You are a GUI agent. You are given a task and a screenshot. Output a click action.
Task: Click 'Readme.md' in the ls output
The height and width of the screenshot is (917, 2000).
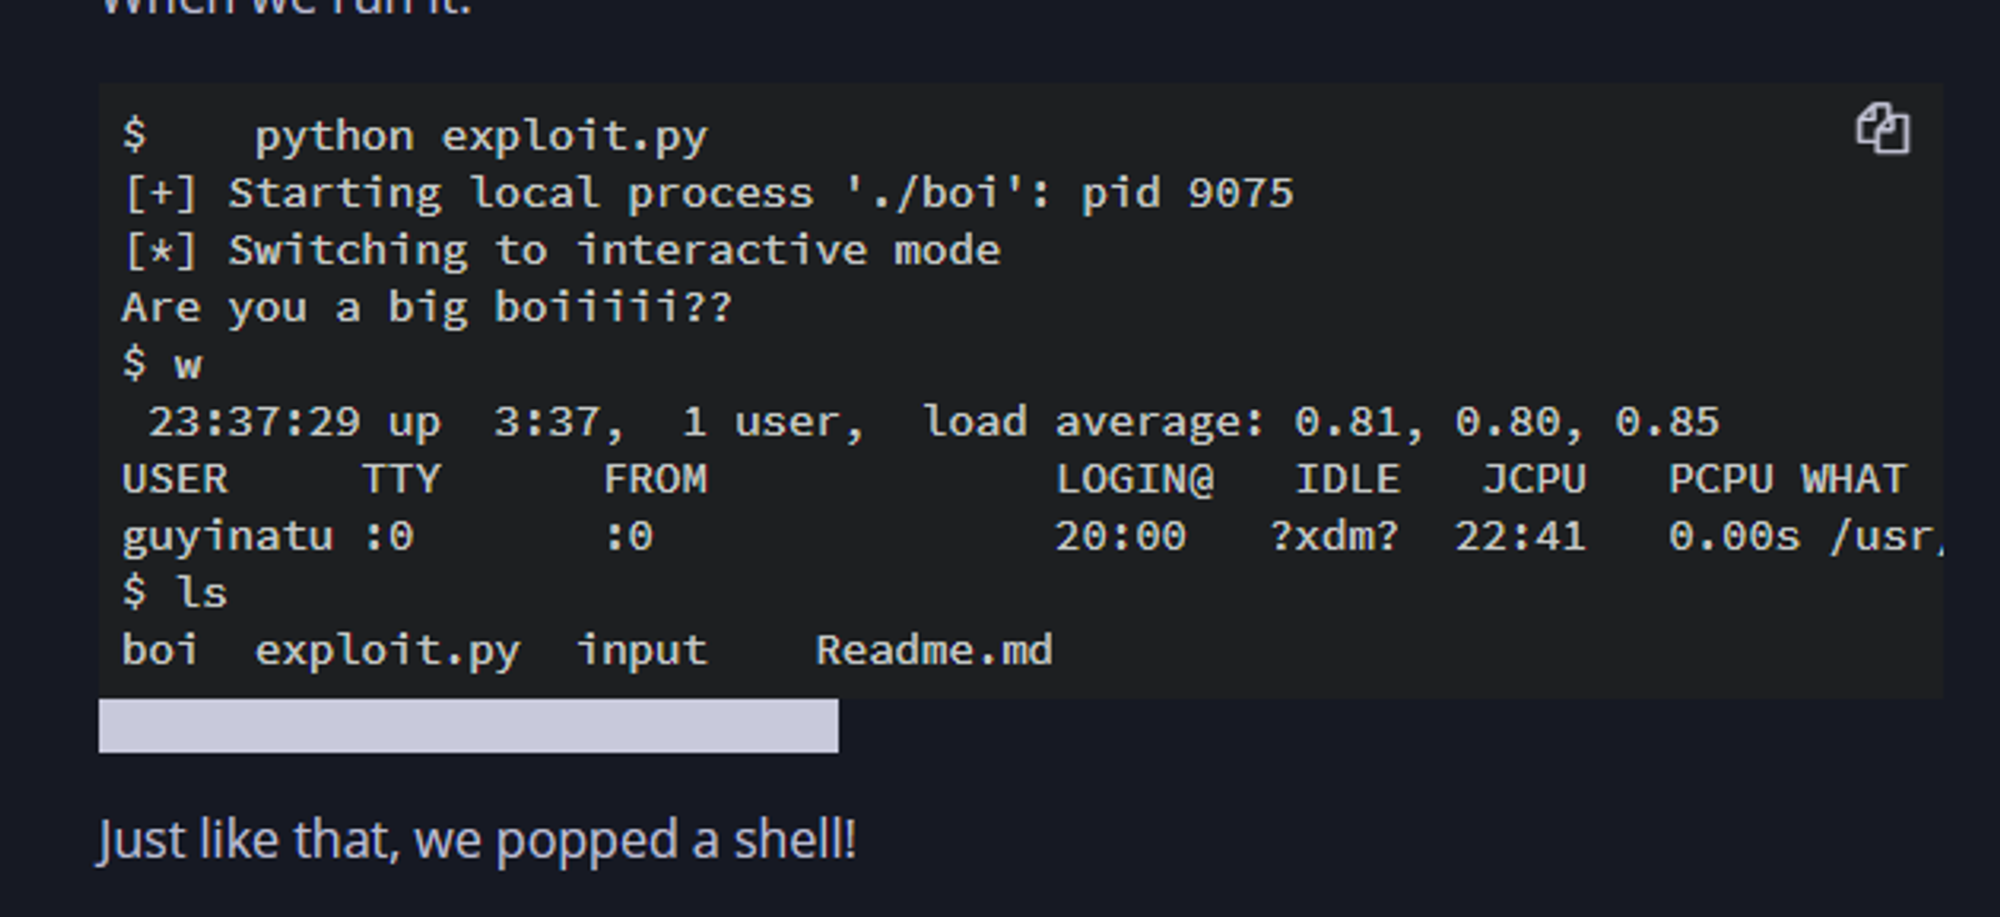tap(934, 651)
